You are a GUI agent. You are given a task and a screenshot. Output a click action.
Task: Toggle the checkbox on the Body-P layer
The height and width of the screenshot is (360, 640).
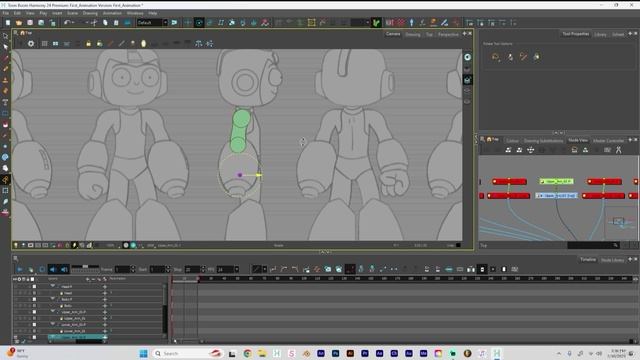(x=34, y=299)
